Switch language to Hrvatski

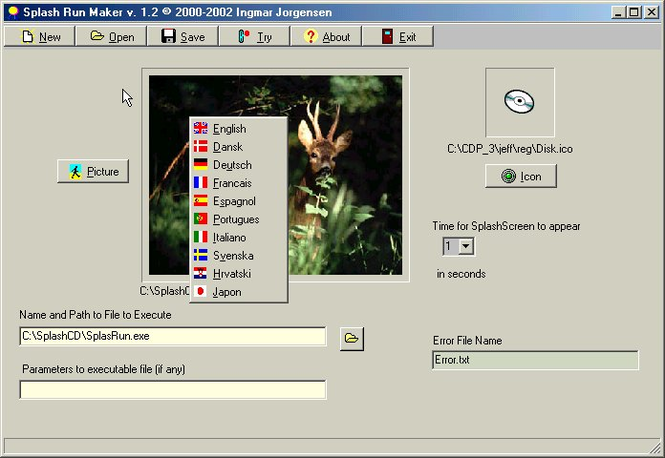[239, 274]
